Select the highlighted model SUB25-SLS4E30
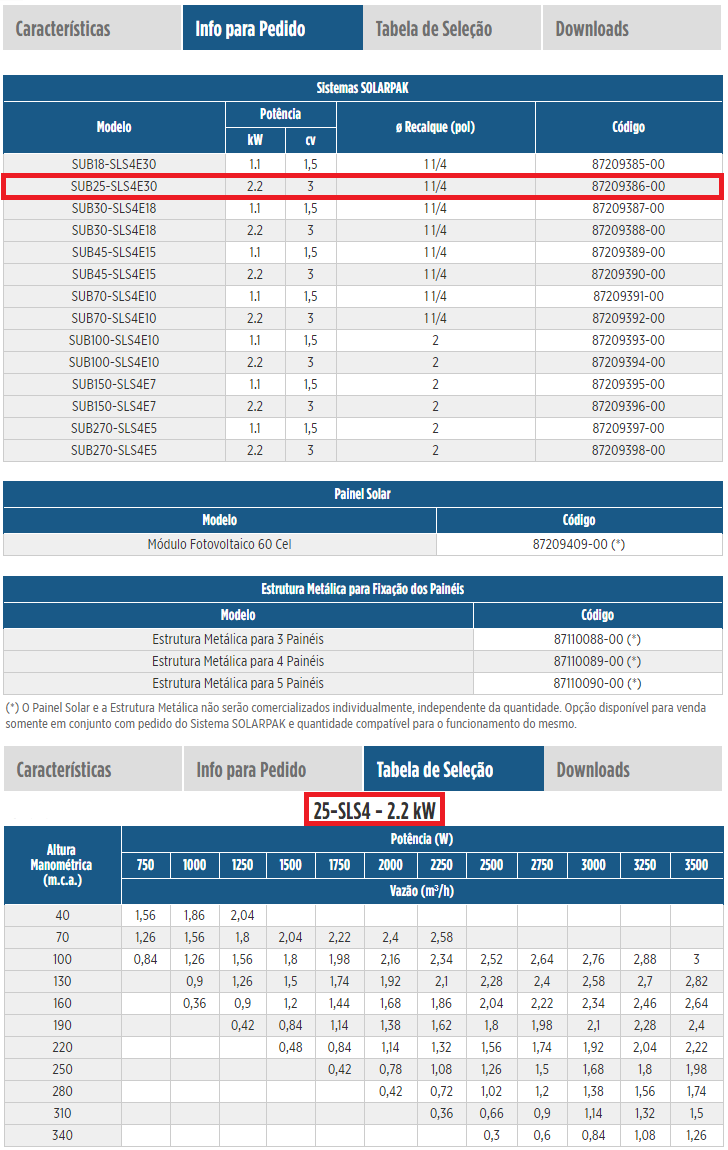The width and height of the screenshot is (728, 1150). pyautogui.click(x=114, y=186)
